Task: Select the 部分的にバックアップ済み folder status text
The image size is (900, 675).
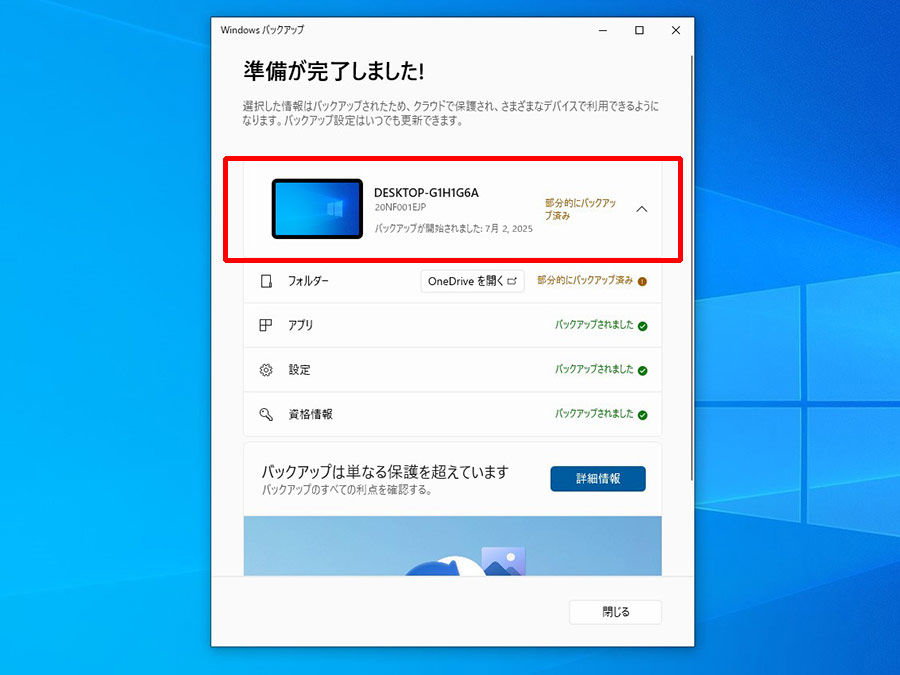Action: 585,280
